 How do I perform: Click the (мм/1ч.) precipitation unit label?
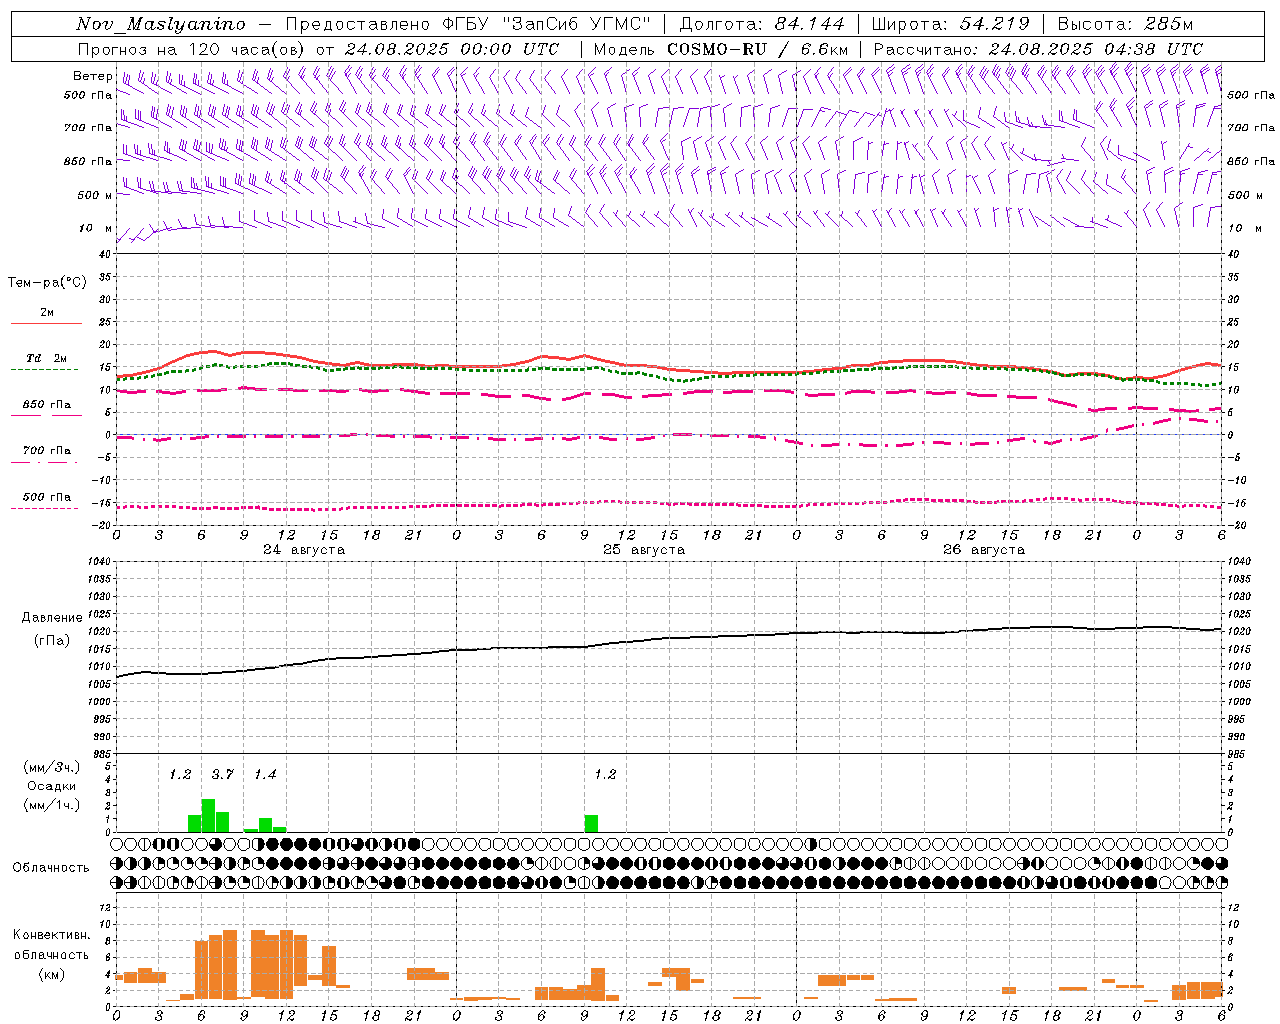51,804
